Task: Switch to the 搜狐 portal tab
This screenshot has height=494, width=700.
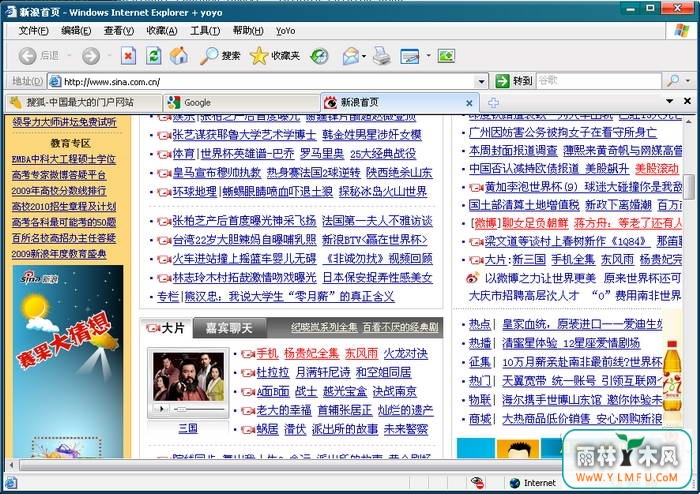Action: point(83,103)
